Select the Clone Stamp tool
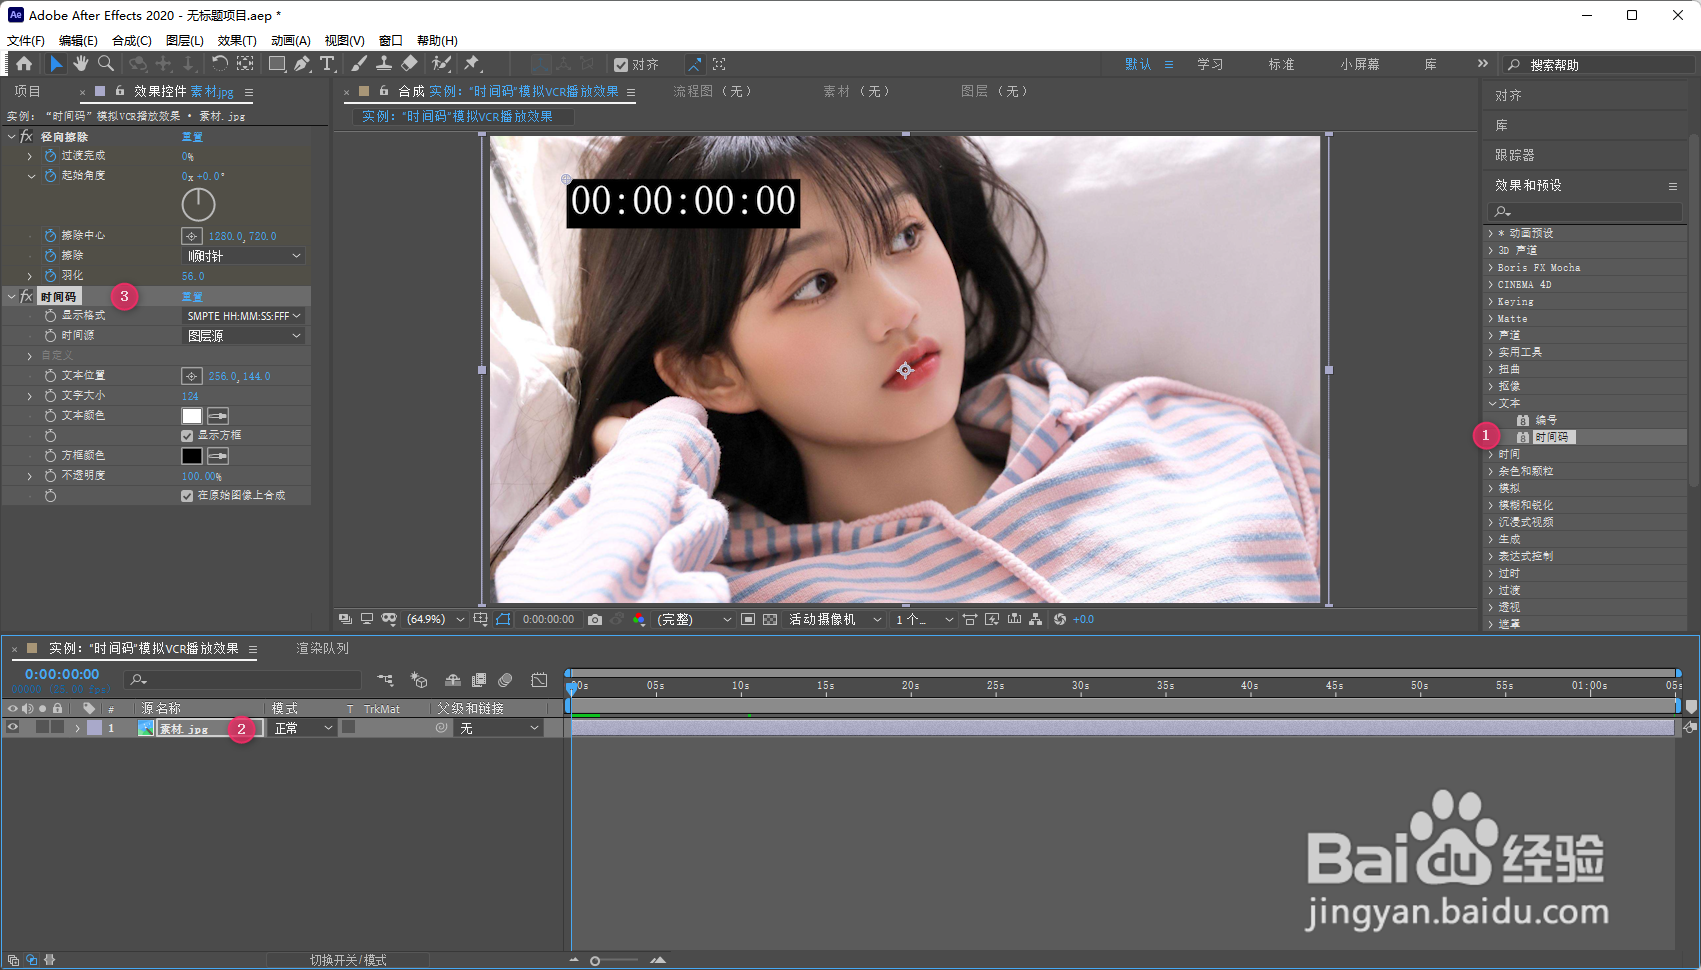 click(x=385, y=63)
